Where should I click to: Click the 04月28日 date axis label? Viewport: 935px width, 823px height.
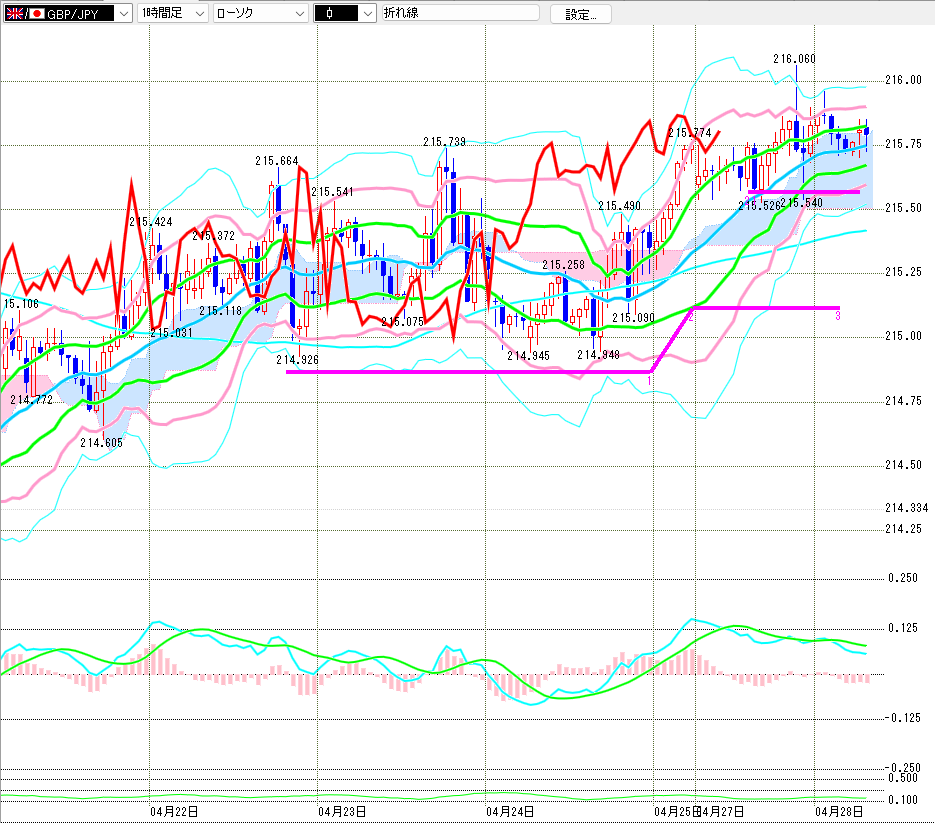coord(839,810)
